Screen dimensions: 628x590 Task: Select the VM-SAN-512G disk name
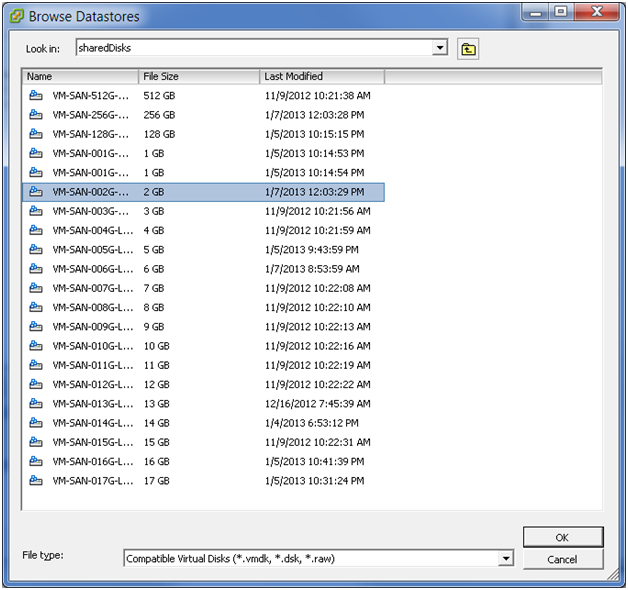pyautogui.click(x=91, y=96)
